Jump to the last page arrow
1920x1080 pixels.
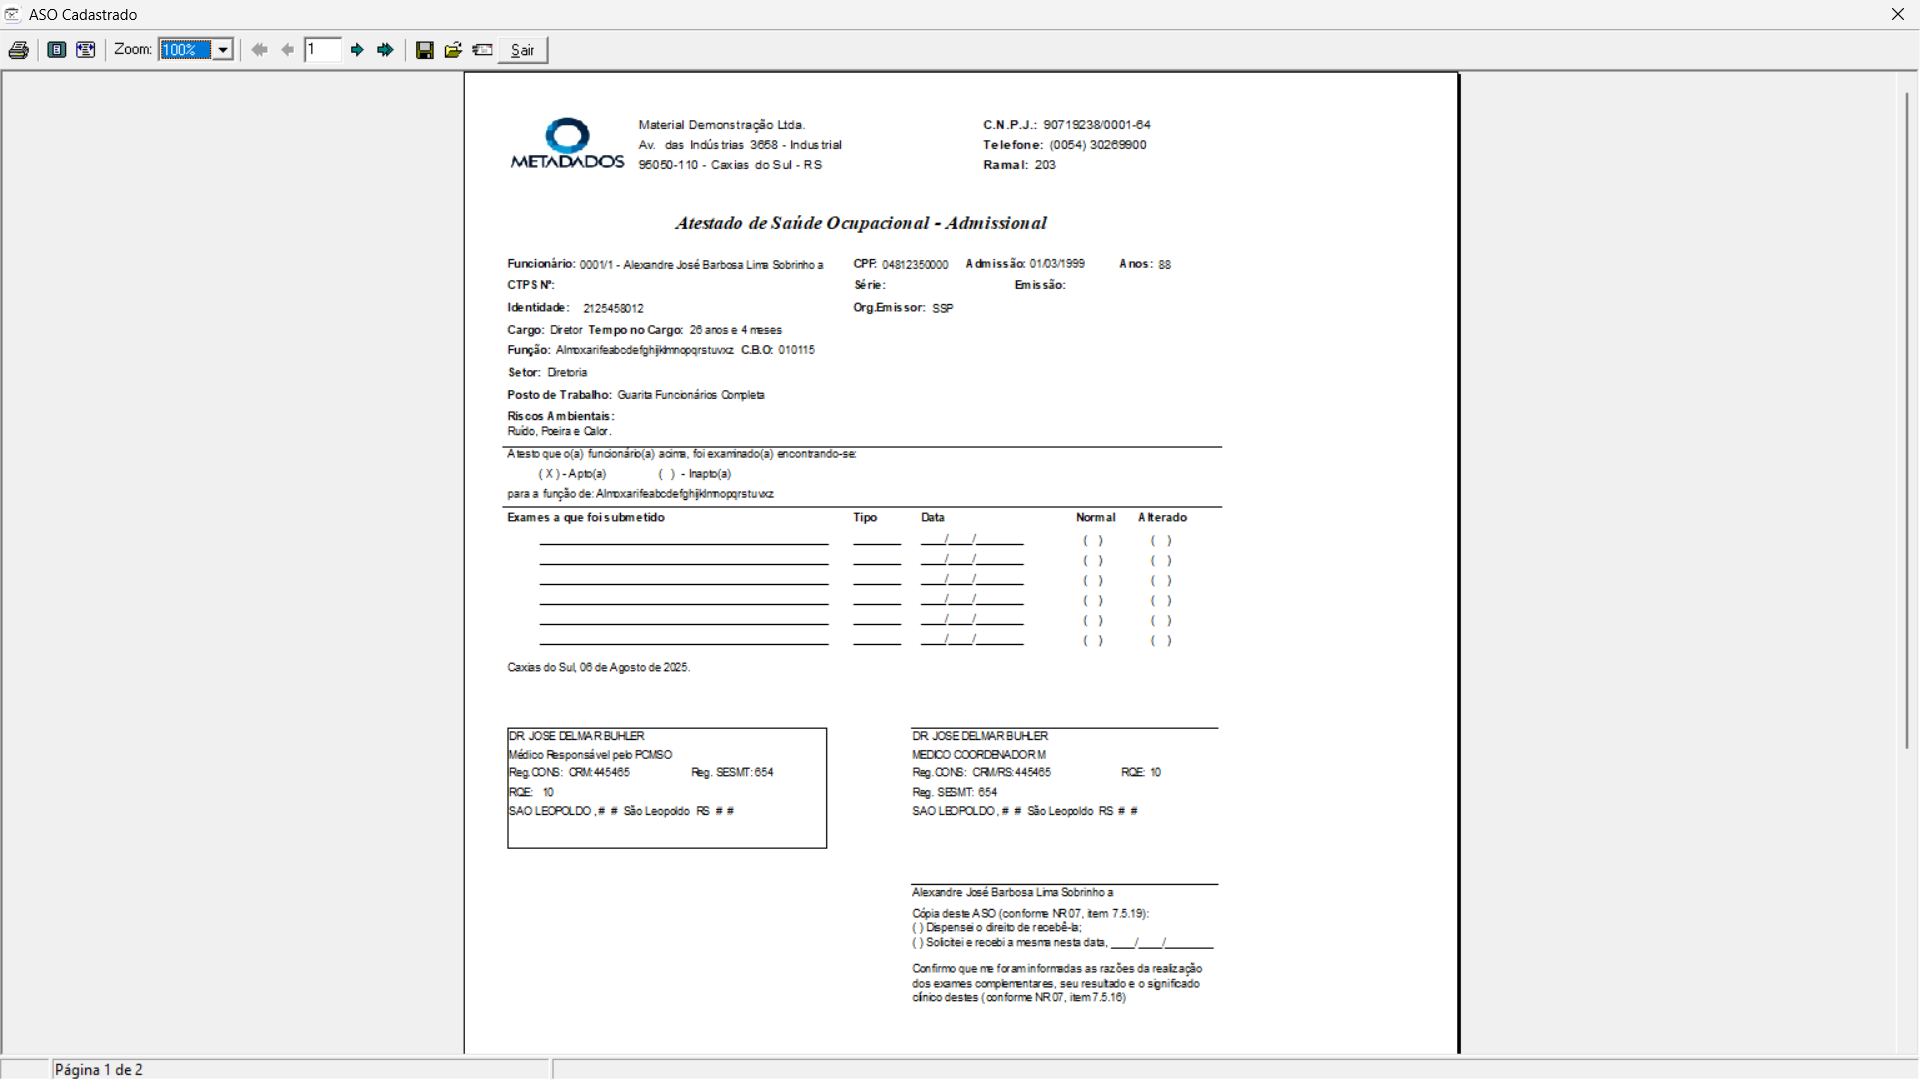click(x=385, y=50)
